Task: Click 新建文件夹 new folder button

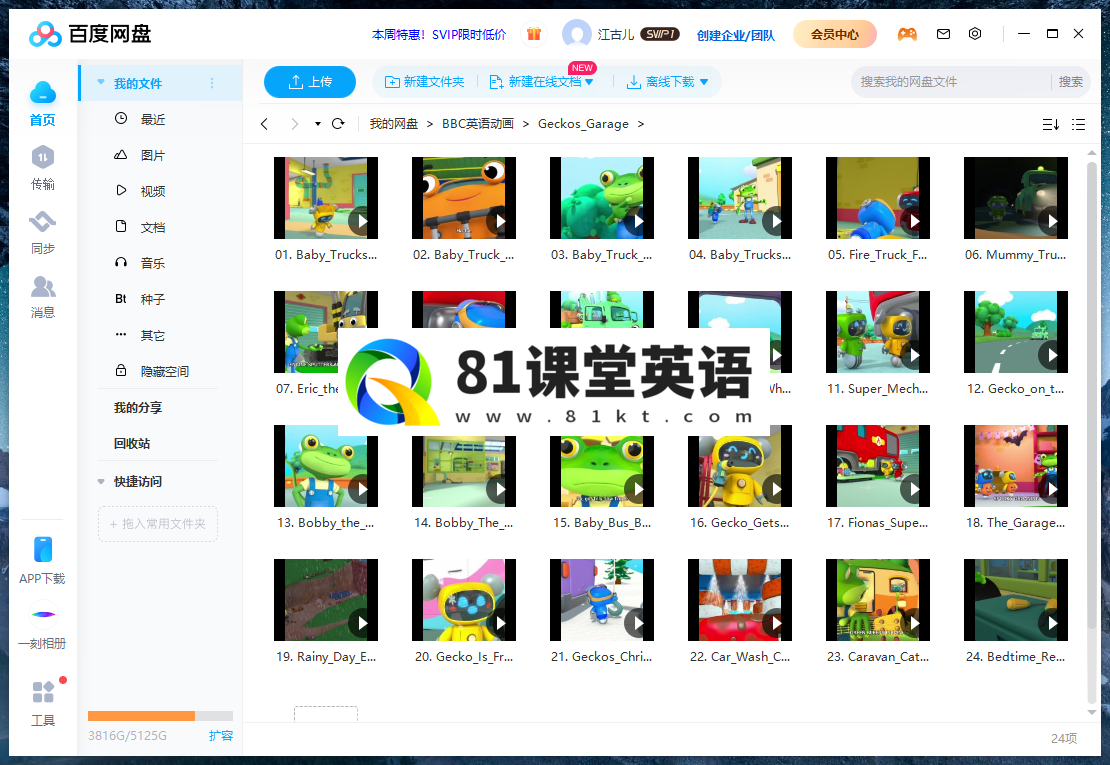Action: tap(425, 82)
